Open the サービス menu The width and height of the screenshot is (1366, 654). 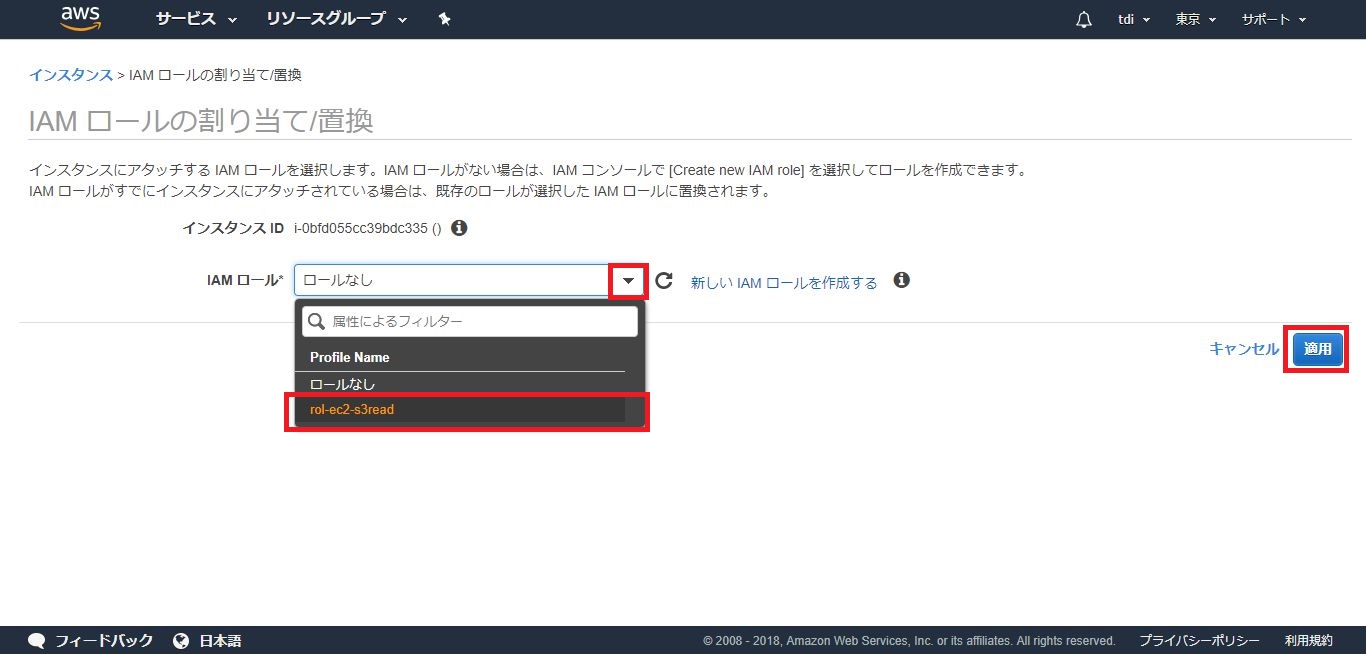pos(196,20)
